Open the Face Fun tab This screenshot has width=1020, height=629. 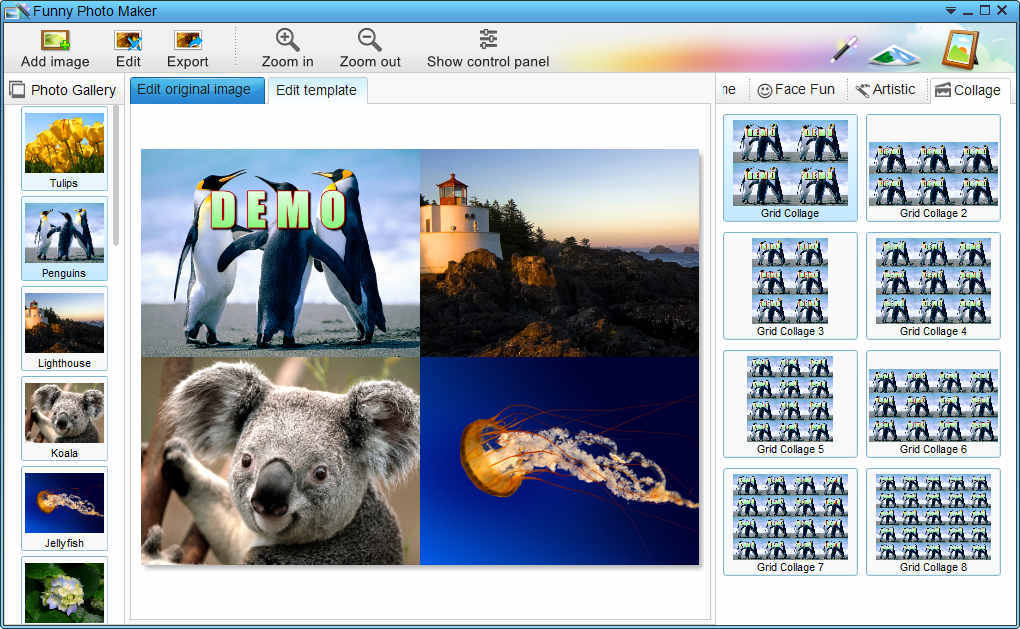pos(796,90)
